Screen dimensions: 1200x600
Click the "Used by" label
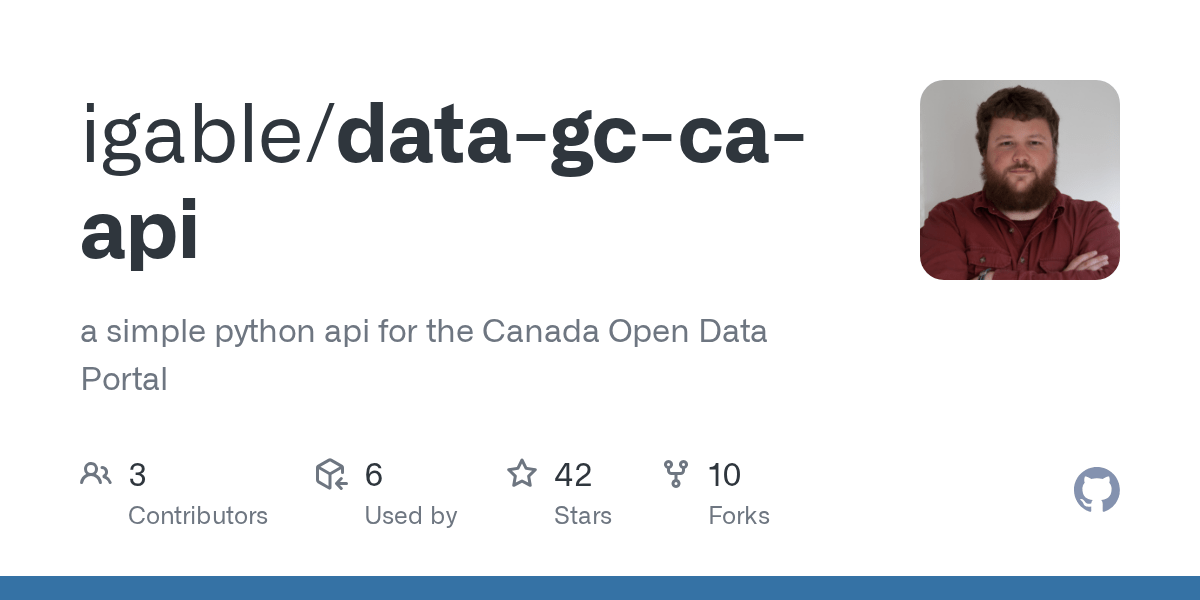click(x=411, y=516)
